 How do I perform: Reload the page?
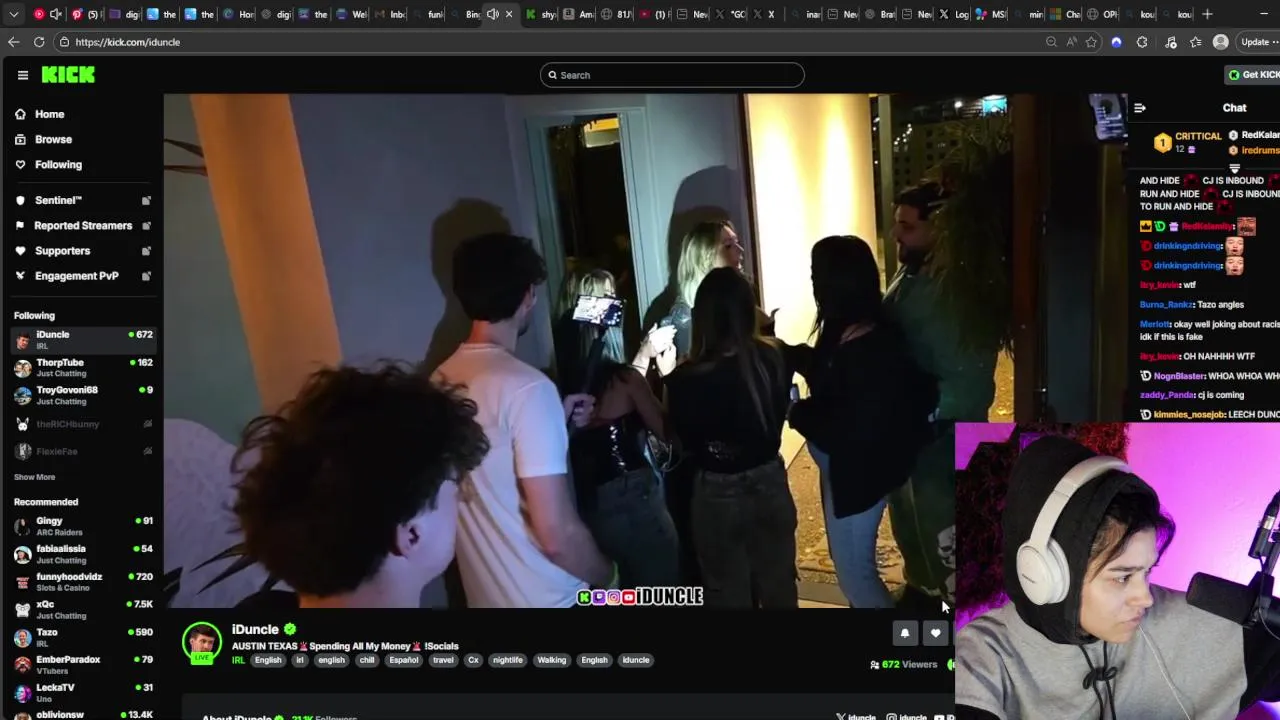(x=39, y=42)
